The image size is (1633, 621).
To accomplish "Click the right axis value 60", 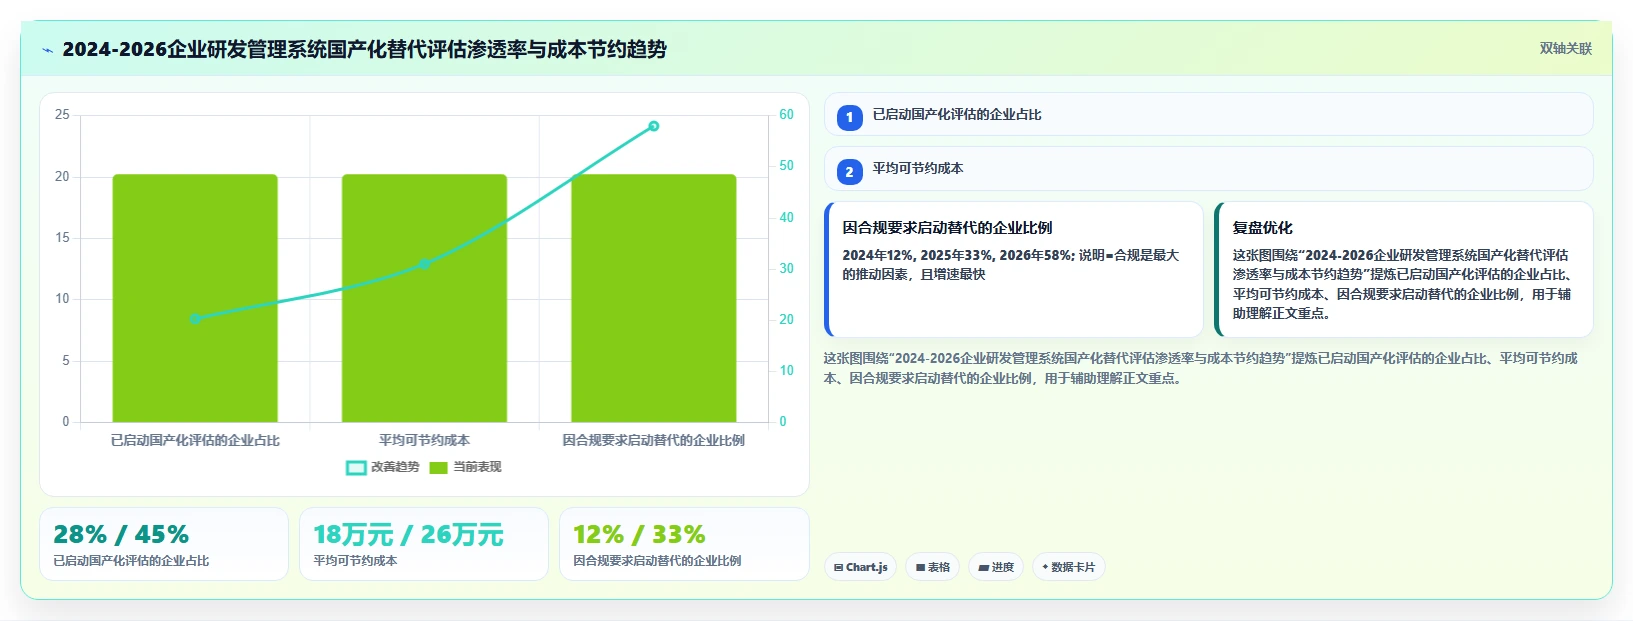I will click(x=787, y=115).
